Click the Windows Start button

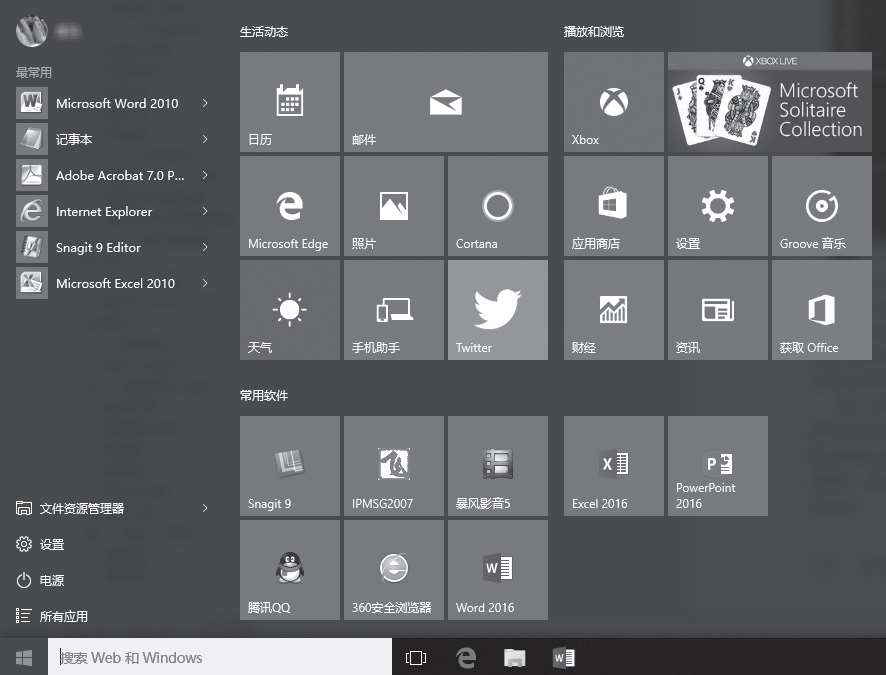[x=24, y=657]
